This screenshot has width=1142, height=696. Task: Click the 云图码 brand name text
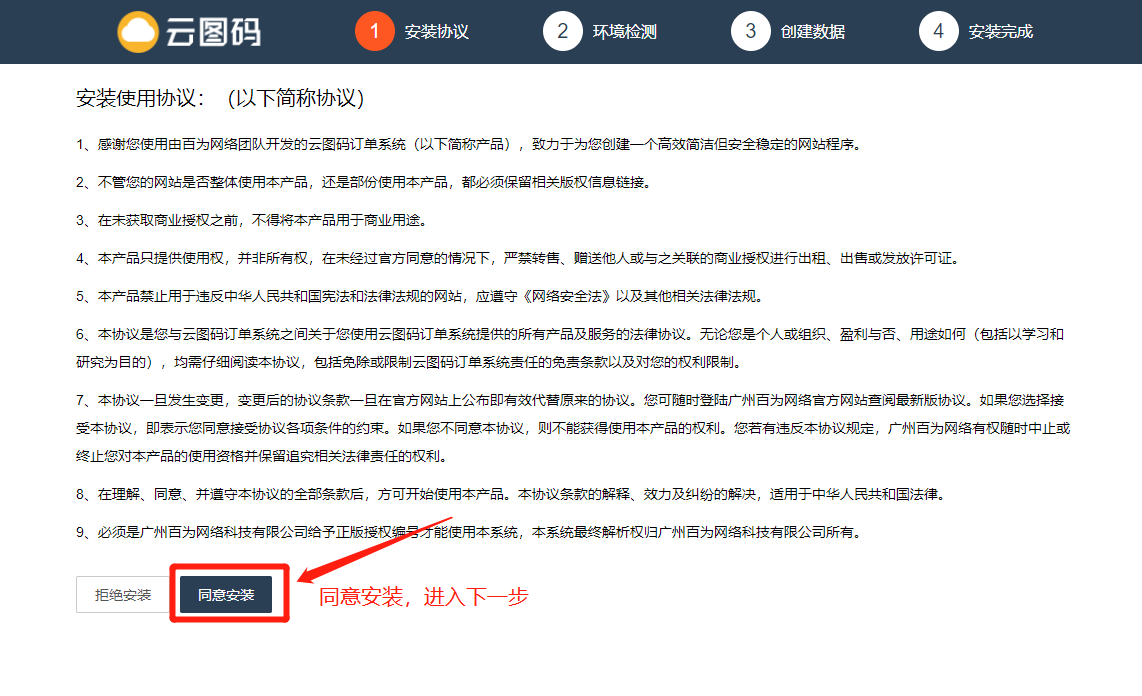(x=213, y=32)
